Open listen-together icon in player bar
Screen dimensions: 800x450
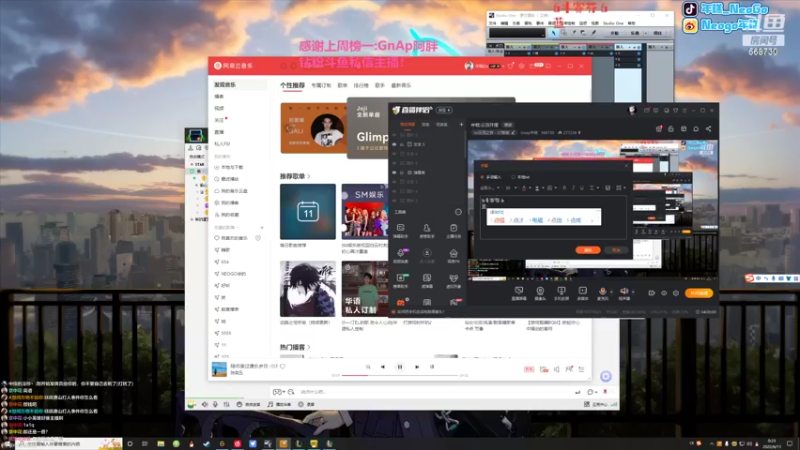click(x=569, y=369)
